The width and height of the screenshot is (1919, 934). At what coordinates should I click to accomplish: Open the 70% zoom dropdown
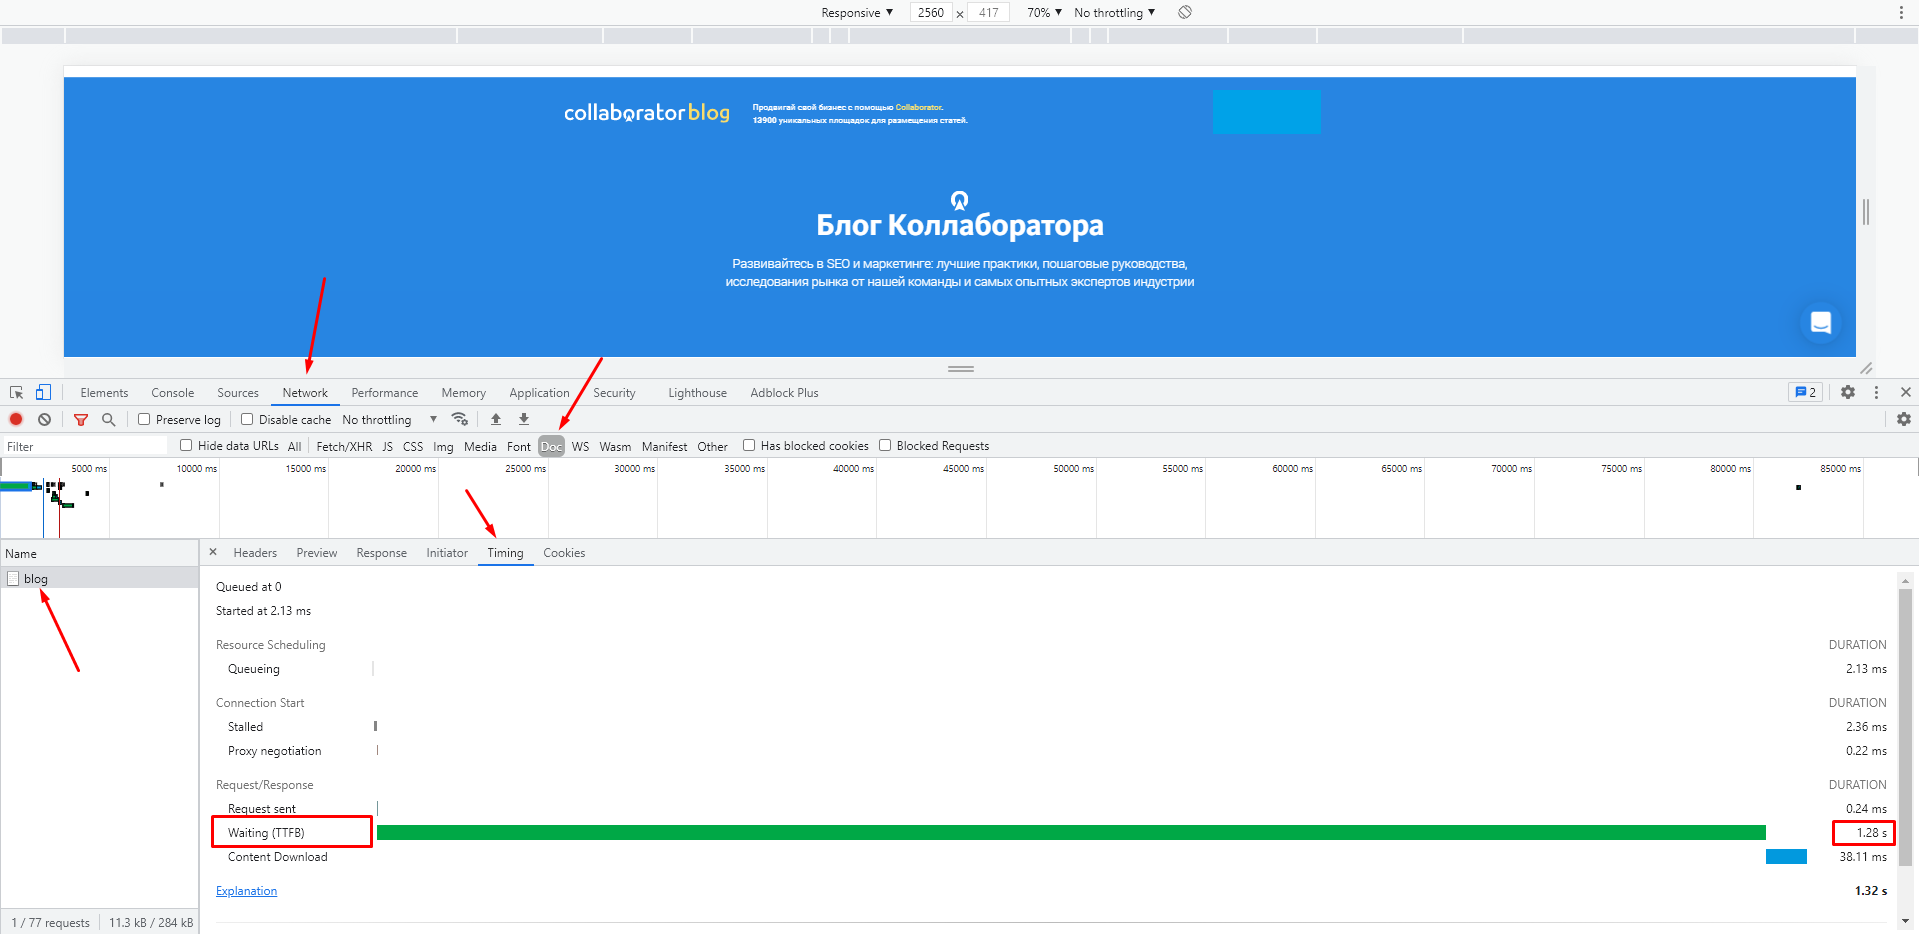click(1044, 13)
